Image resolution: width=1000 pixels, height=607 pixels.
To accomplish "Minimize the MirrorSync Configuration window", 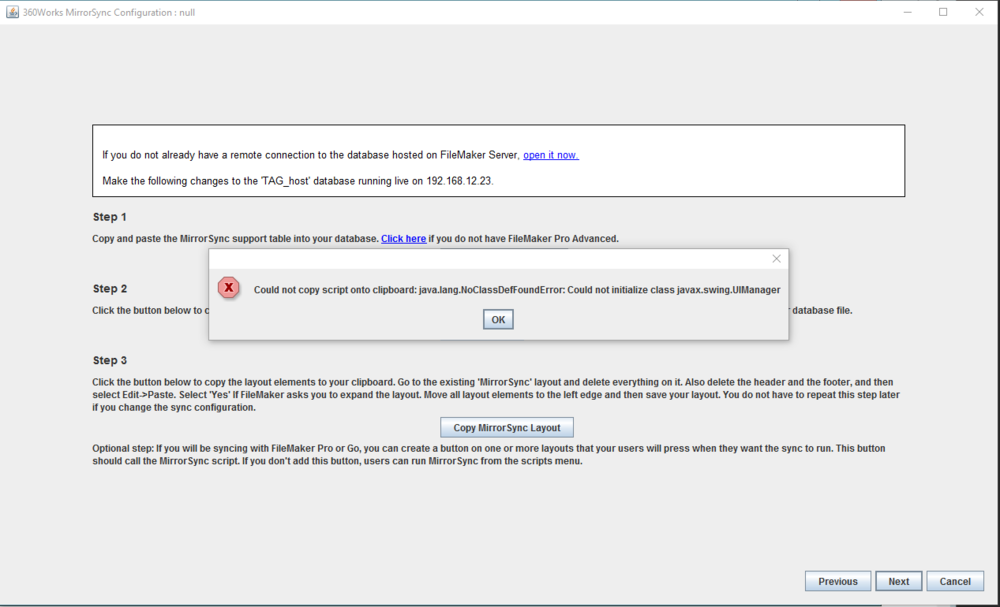I will tap(908, 12).
